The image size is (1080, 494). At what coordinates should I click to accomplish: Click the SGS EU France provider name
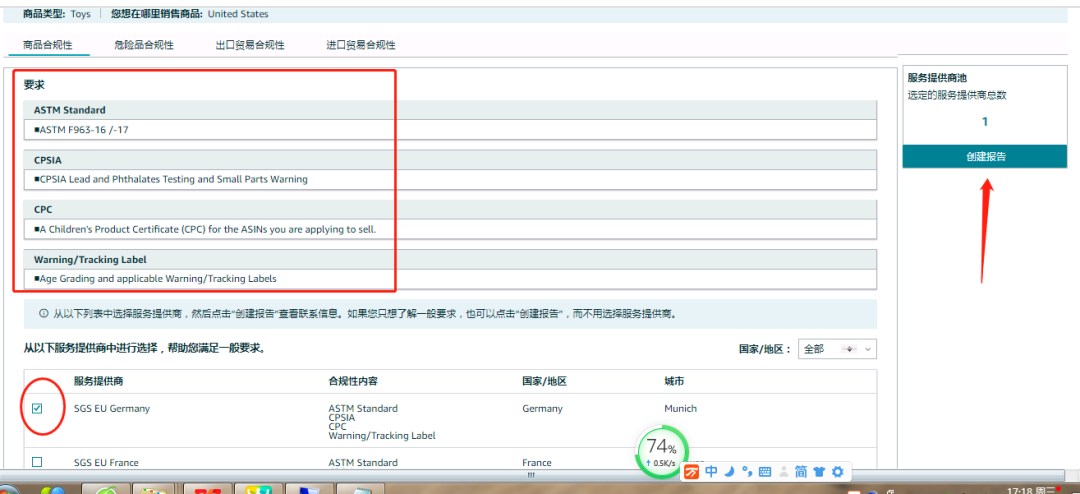(106, 463)
